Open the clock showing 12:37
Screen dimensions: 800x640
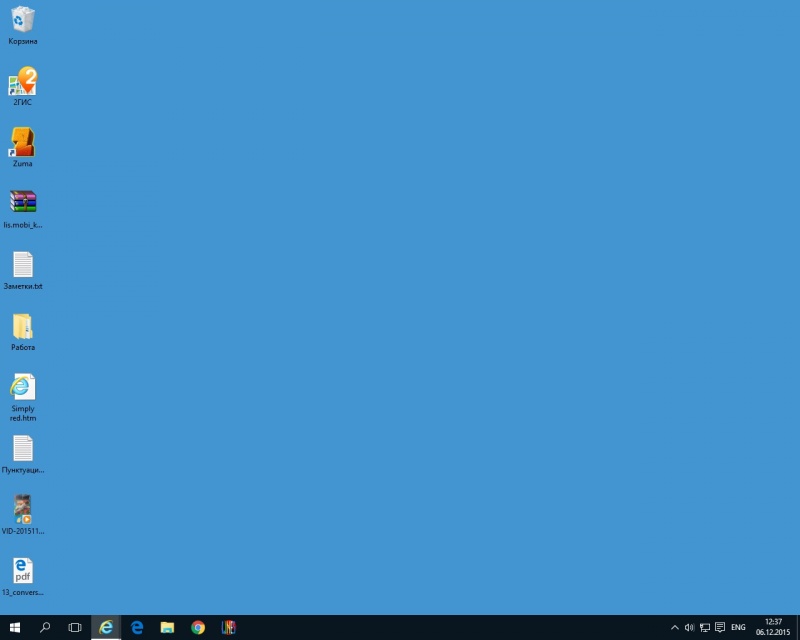point(773,627)
